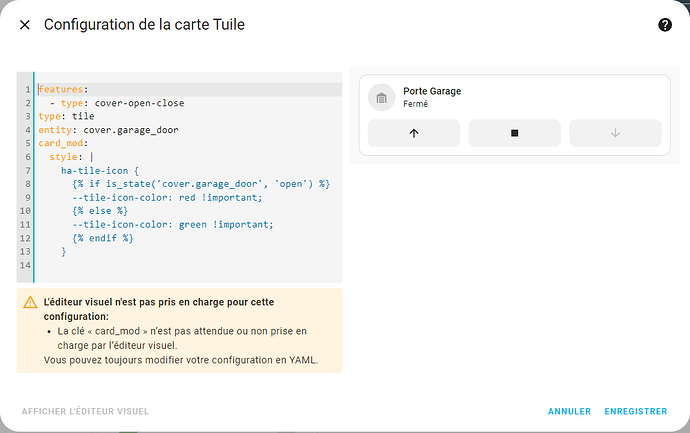Viewport: 690px width, 433px height.
Task: Click the 'Fermé' state text in preview
Action: click(415, 104)
